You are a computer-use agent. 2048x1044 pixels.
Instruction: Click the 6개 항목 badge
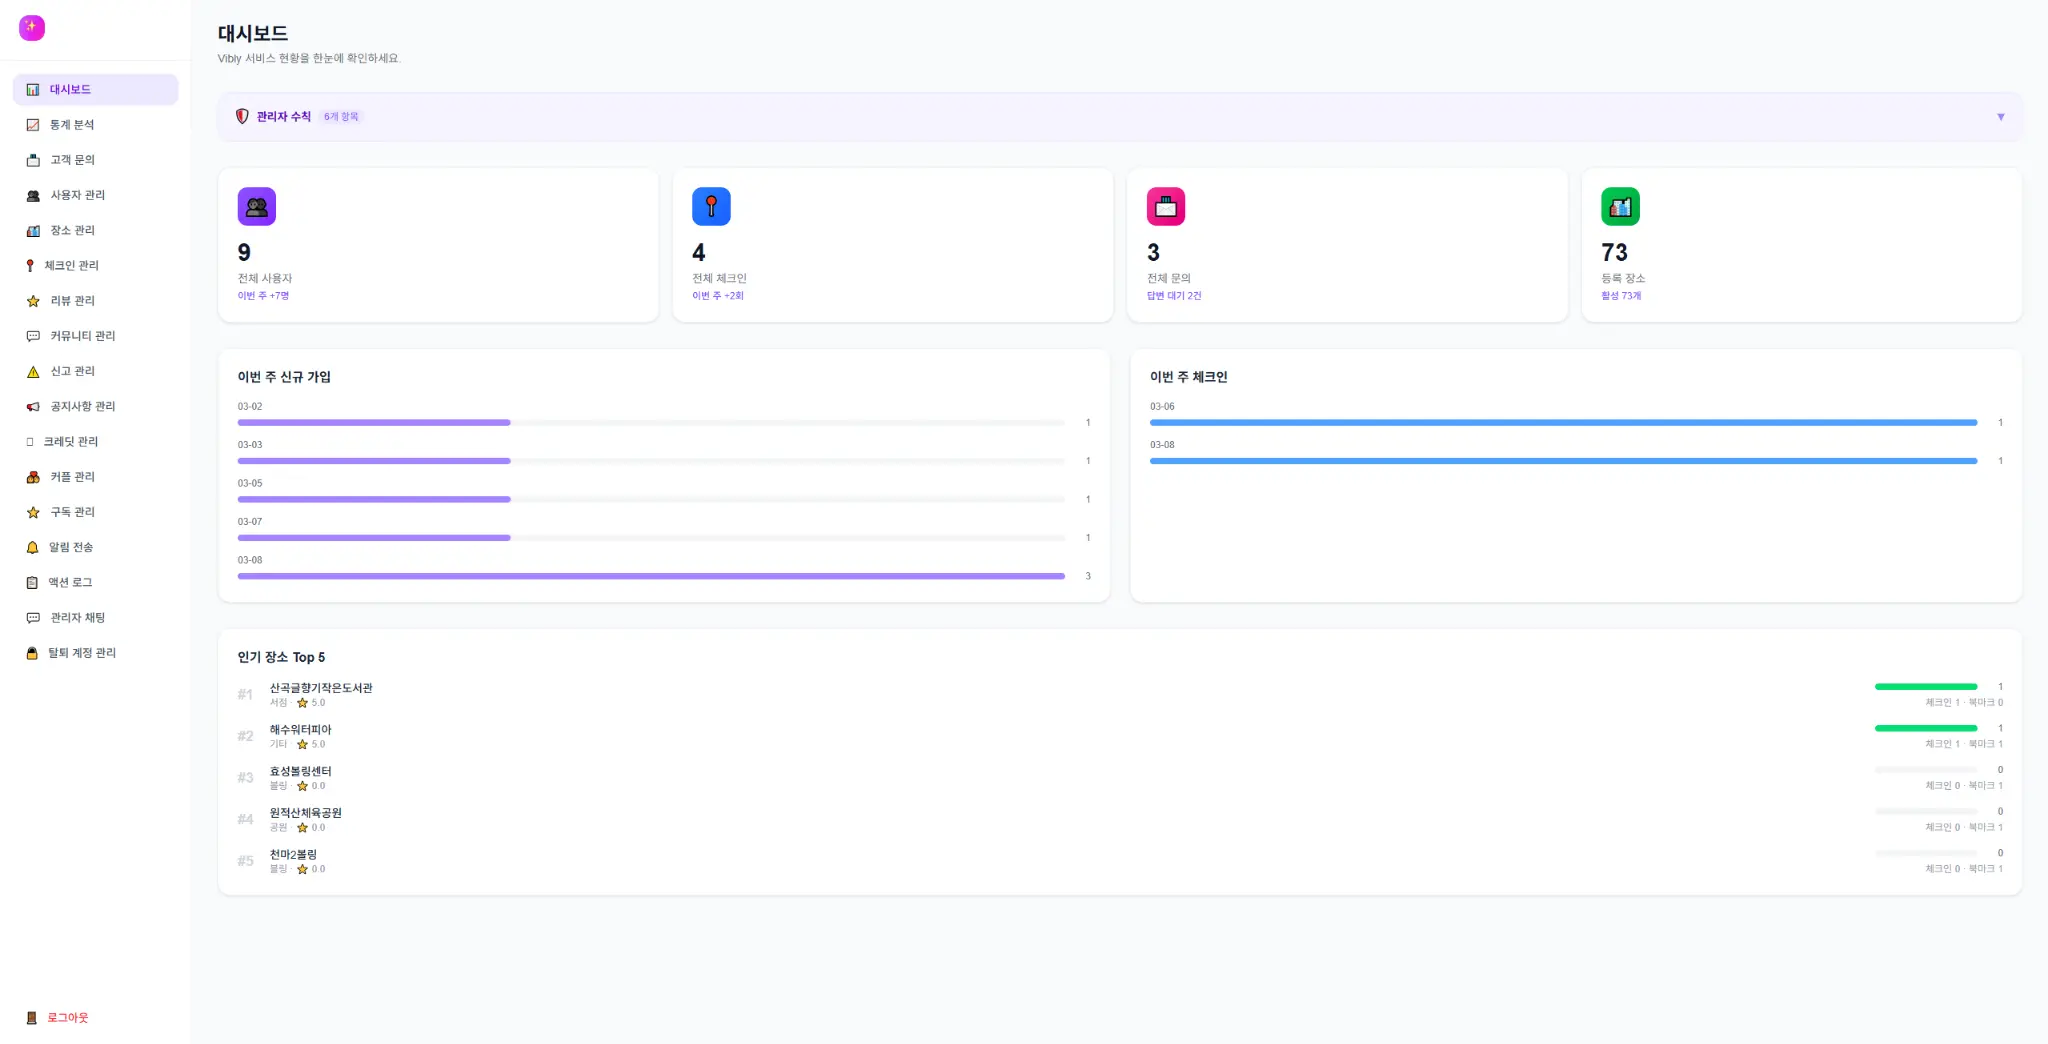coord(341,117)
